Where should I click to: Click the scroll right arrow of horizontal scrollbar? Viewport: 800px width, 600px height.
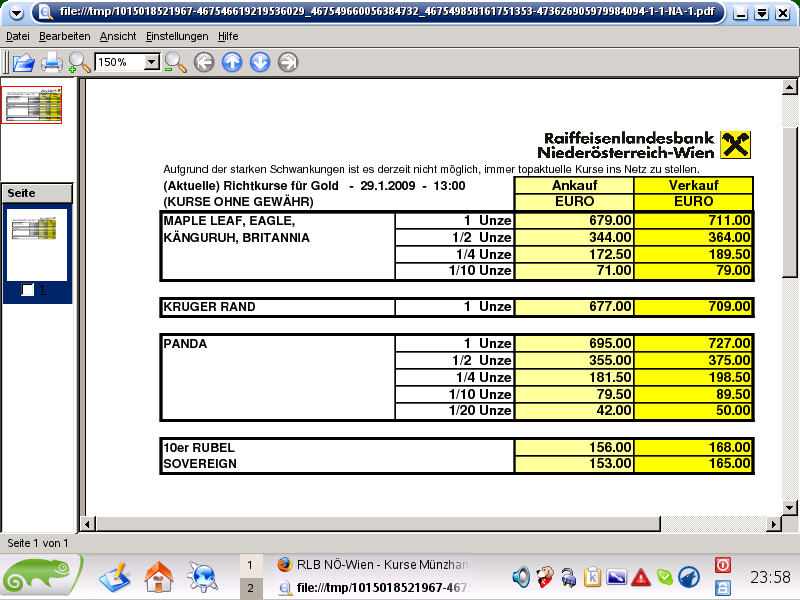[x=774, y=524]
